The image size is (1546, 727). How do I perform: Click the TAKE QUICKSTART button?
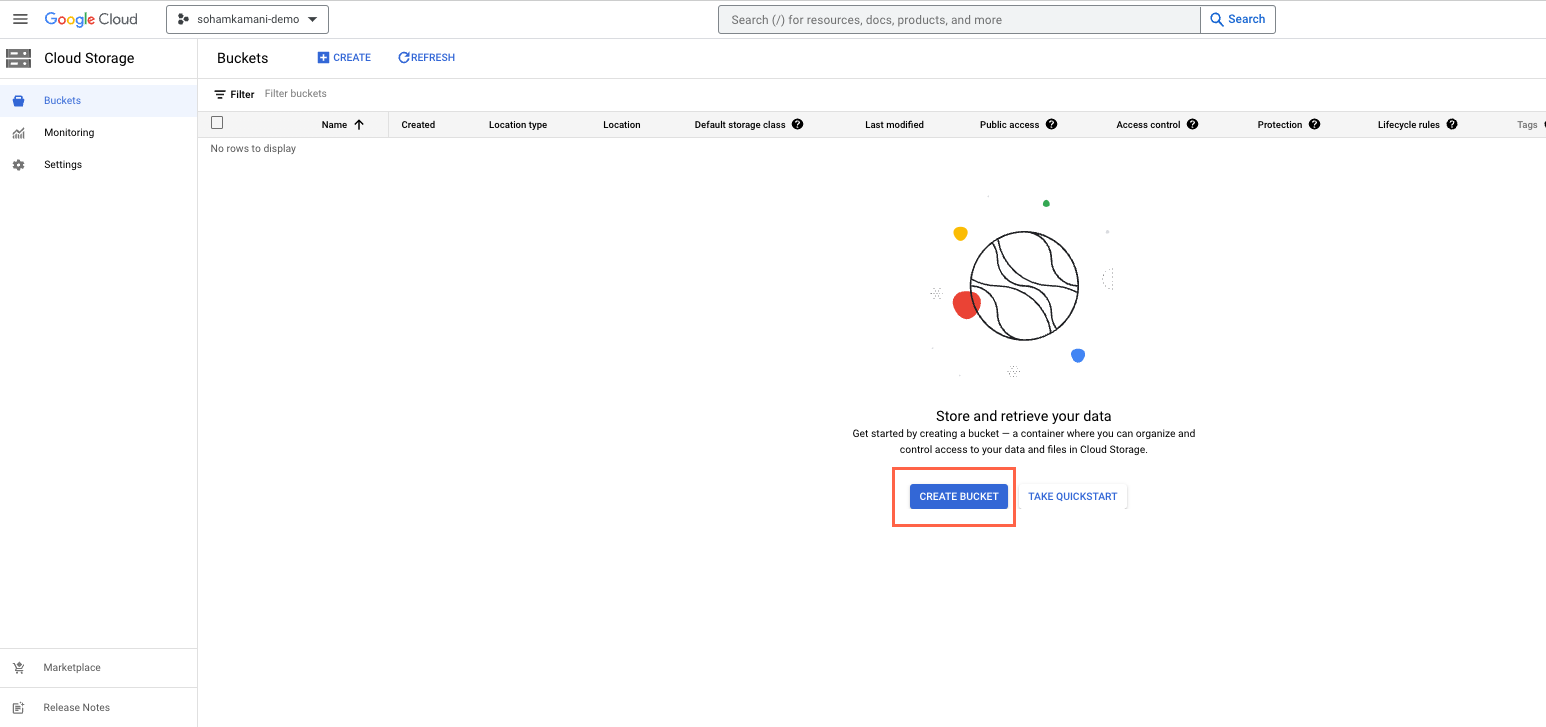pyautogui.click(x=1072, y=496)
